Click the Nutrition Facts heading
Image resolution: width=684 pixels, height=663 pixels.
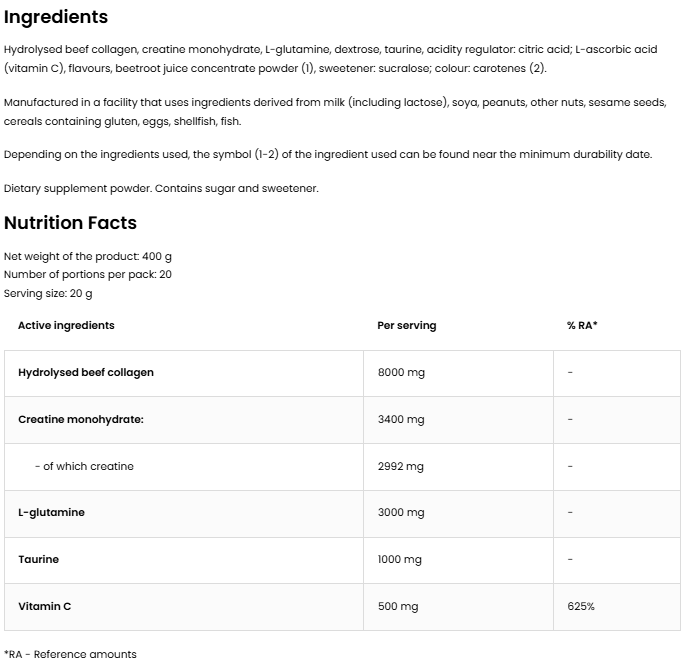pos(70,223)
